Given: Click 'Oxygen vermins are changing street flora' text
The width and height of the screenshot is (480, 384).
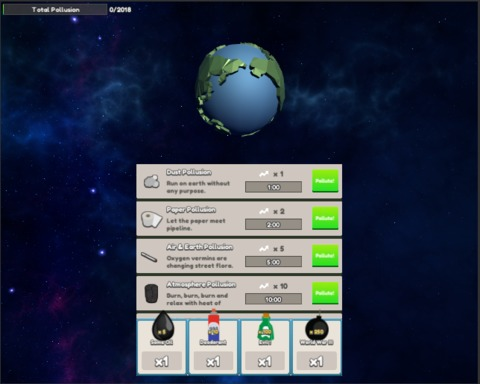Looking at the screenshot, I should pos(199,262).
